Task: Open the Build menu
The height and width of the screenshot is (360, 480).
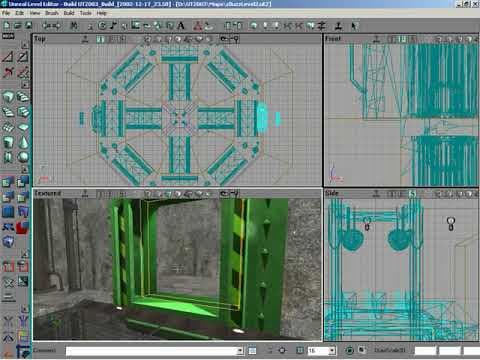Action: pos(69,13)
